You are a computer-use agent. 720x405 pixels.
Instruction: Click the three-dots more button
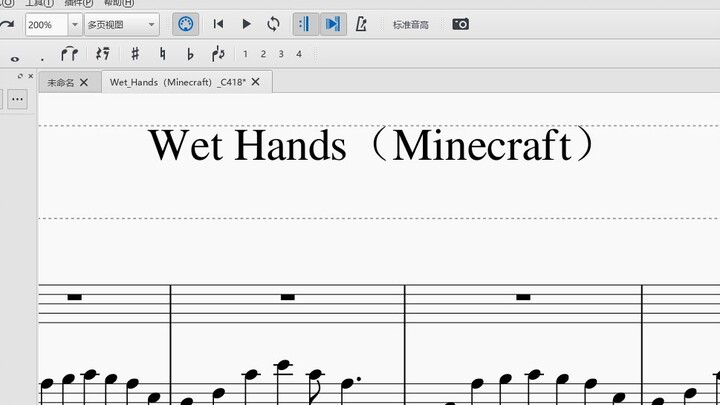17,99
